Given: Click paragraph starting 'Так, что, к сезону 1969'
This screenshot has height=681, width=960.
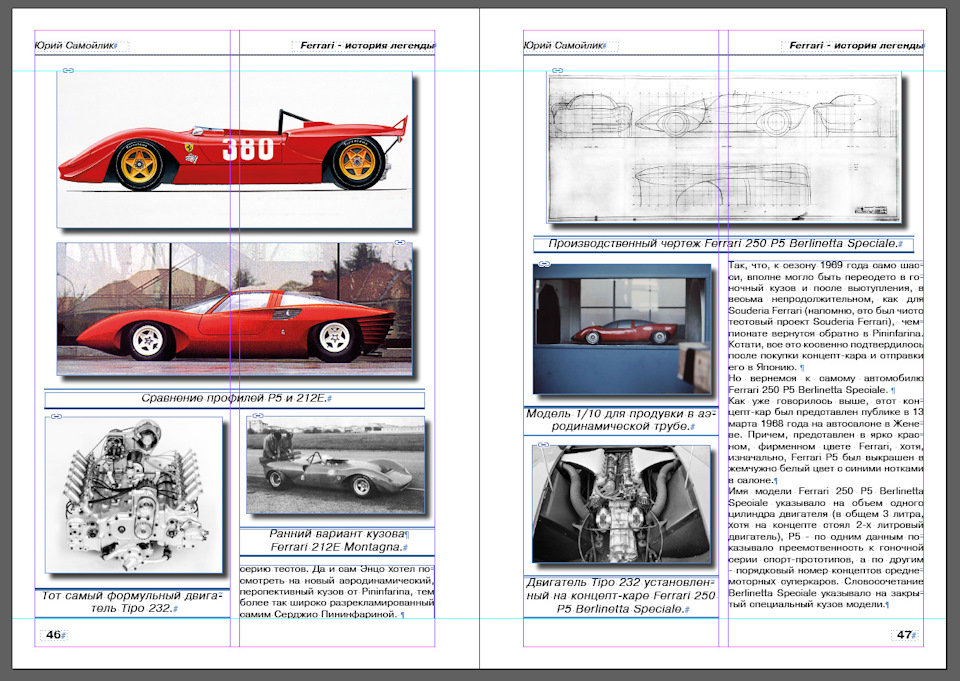Looking at the screenshot, I should tap(826, 316).
